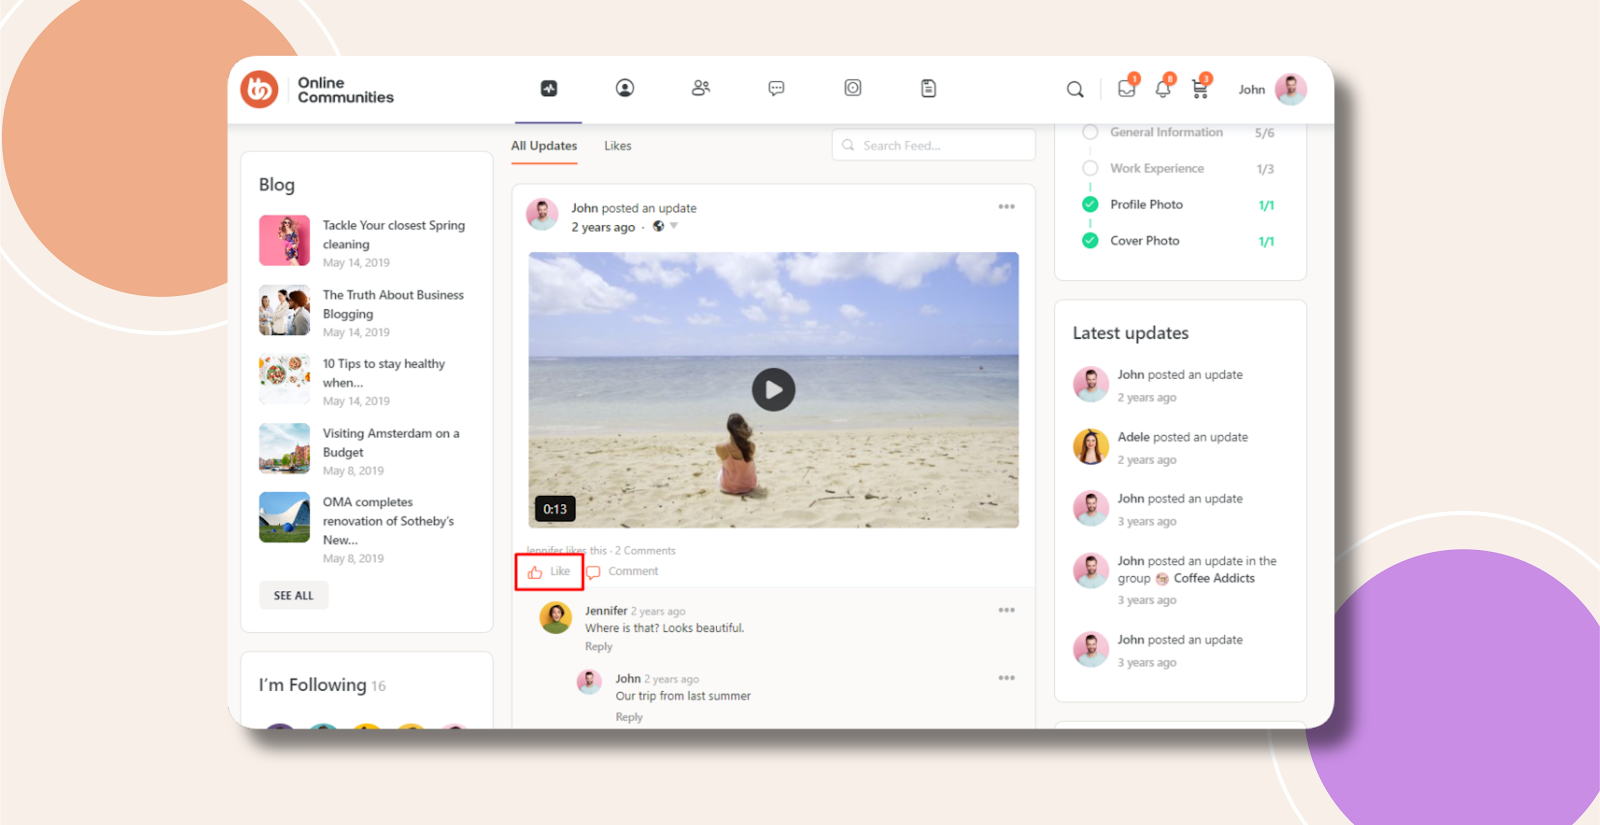Viewport: 1600px width, 825px height.
Task: Open Jennifer's name in comment
Action: click(606, 611)
